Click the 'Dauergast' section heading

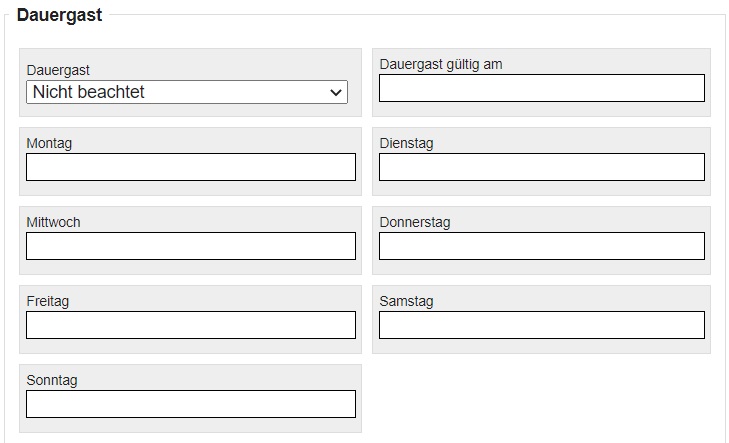(x=59, y=15)
